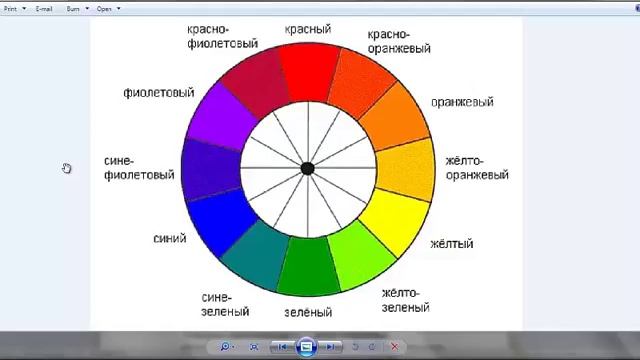Image resolution: width=640 pixels, height=360 pixels.
Task: Start the slide show
Action: click(306, 347)
